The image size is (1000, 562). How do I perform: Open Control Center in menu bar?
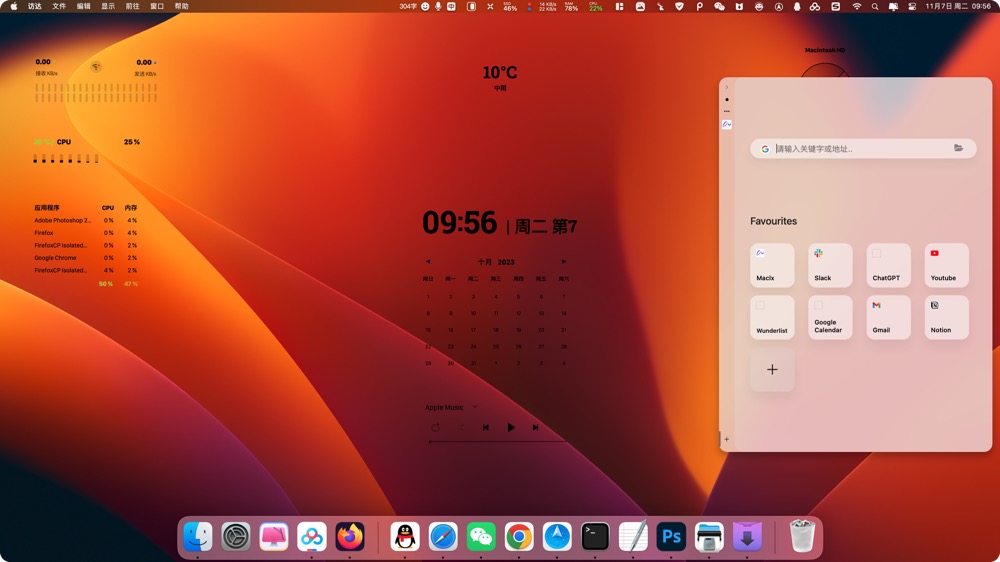pos(912,6)
